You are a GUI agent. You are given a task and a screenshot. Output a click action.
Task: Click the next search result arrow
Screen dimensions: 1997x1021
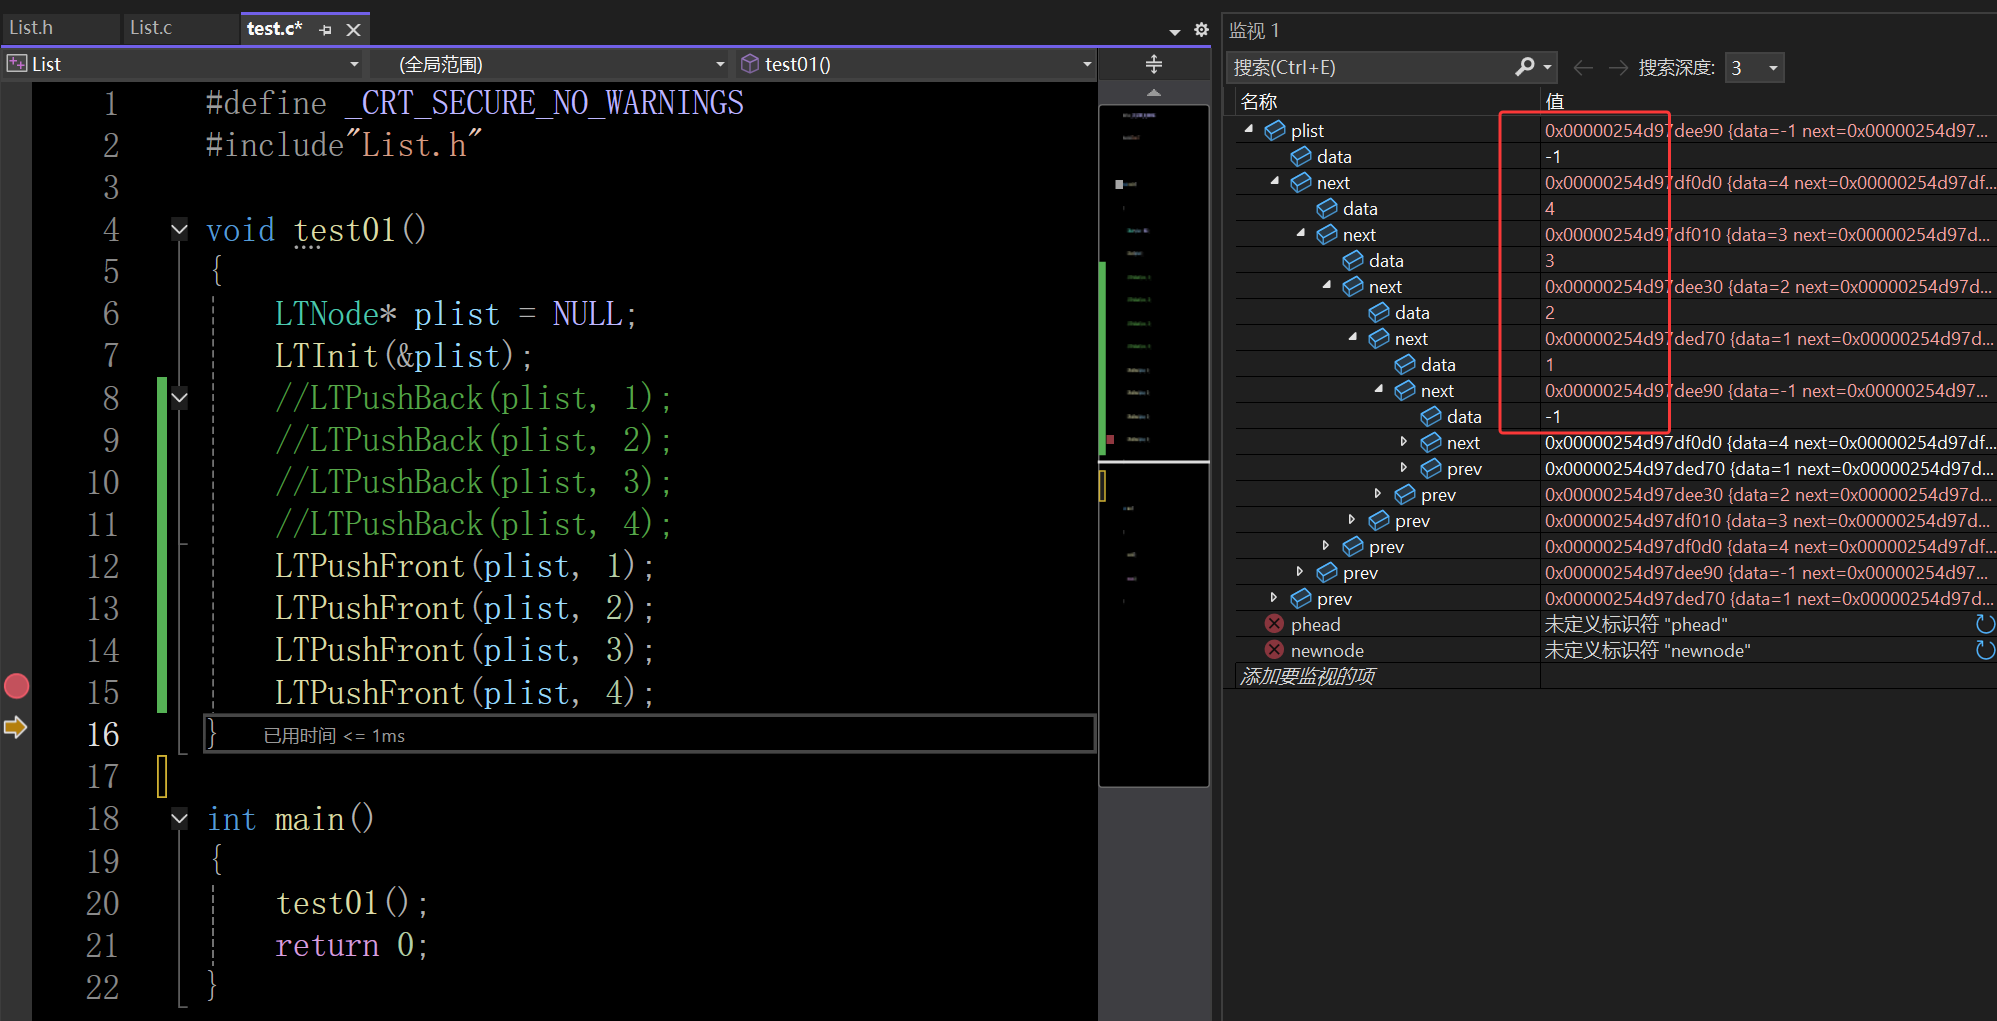1618,67
